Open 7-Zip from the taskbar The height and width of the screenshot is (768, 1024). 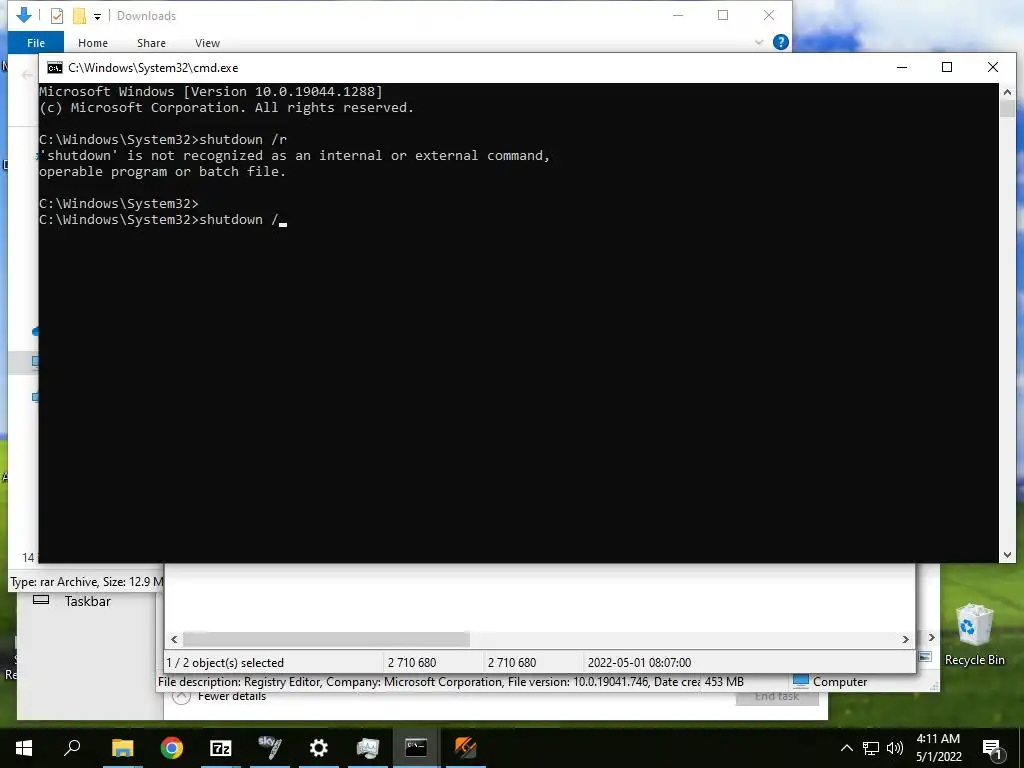coord(221,748)
